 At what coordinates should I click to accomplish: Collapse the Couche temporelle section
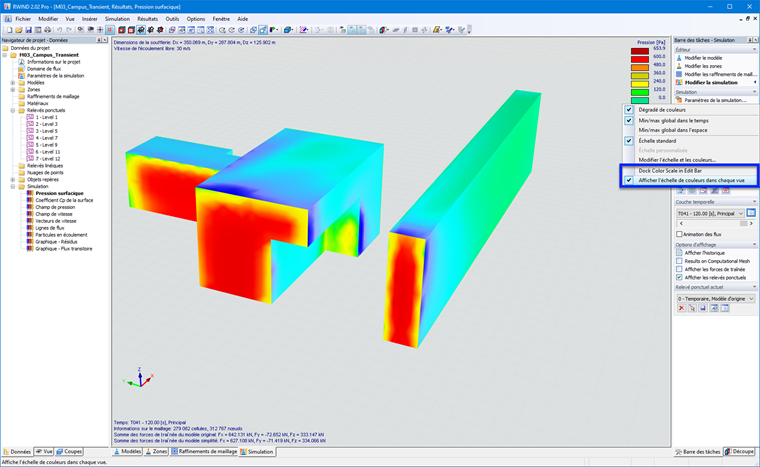pyautogui.click(x=754, y=202)
